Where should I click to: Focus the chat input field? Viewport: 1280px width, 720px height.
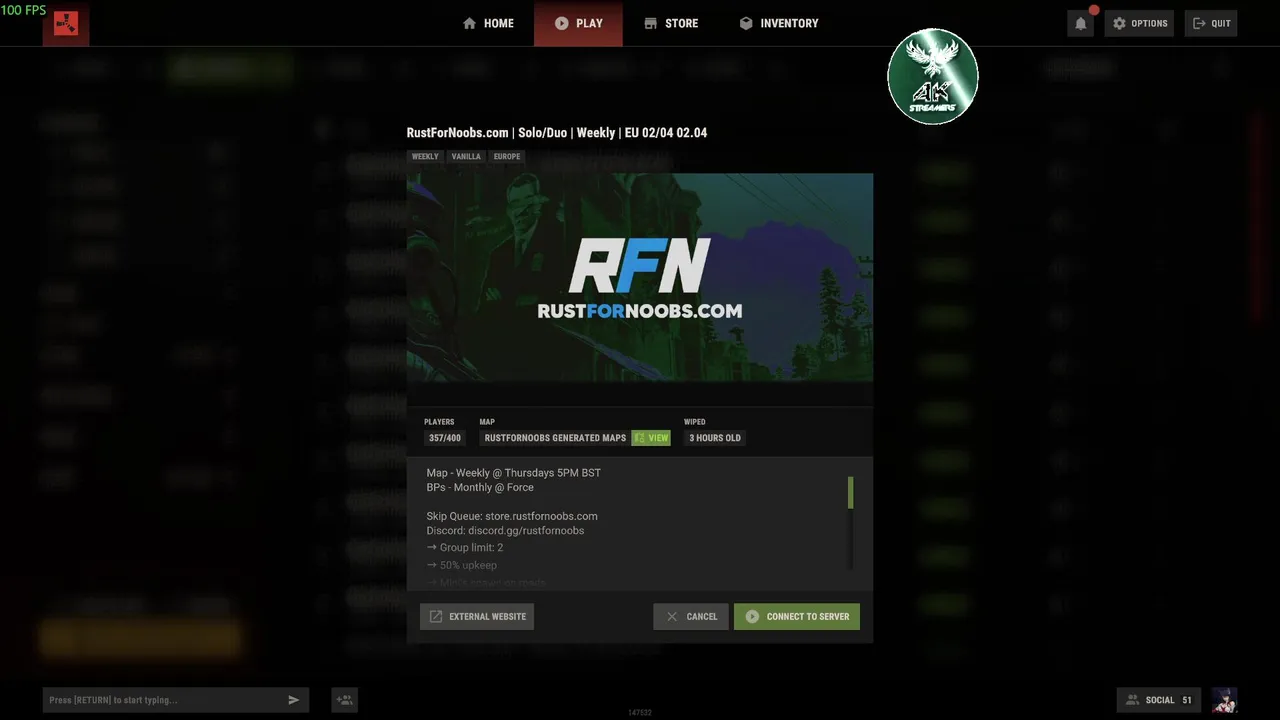(x=162, y=700)
